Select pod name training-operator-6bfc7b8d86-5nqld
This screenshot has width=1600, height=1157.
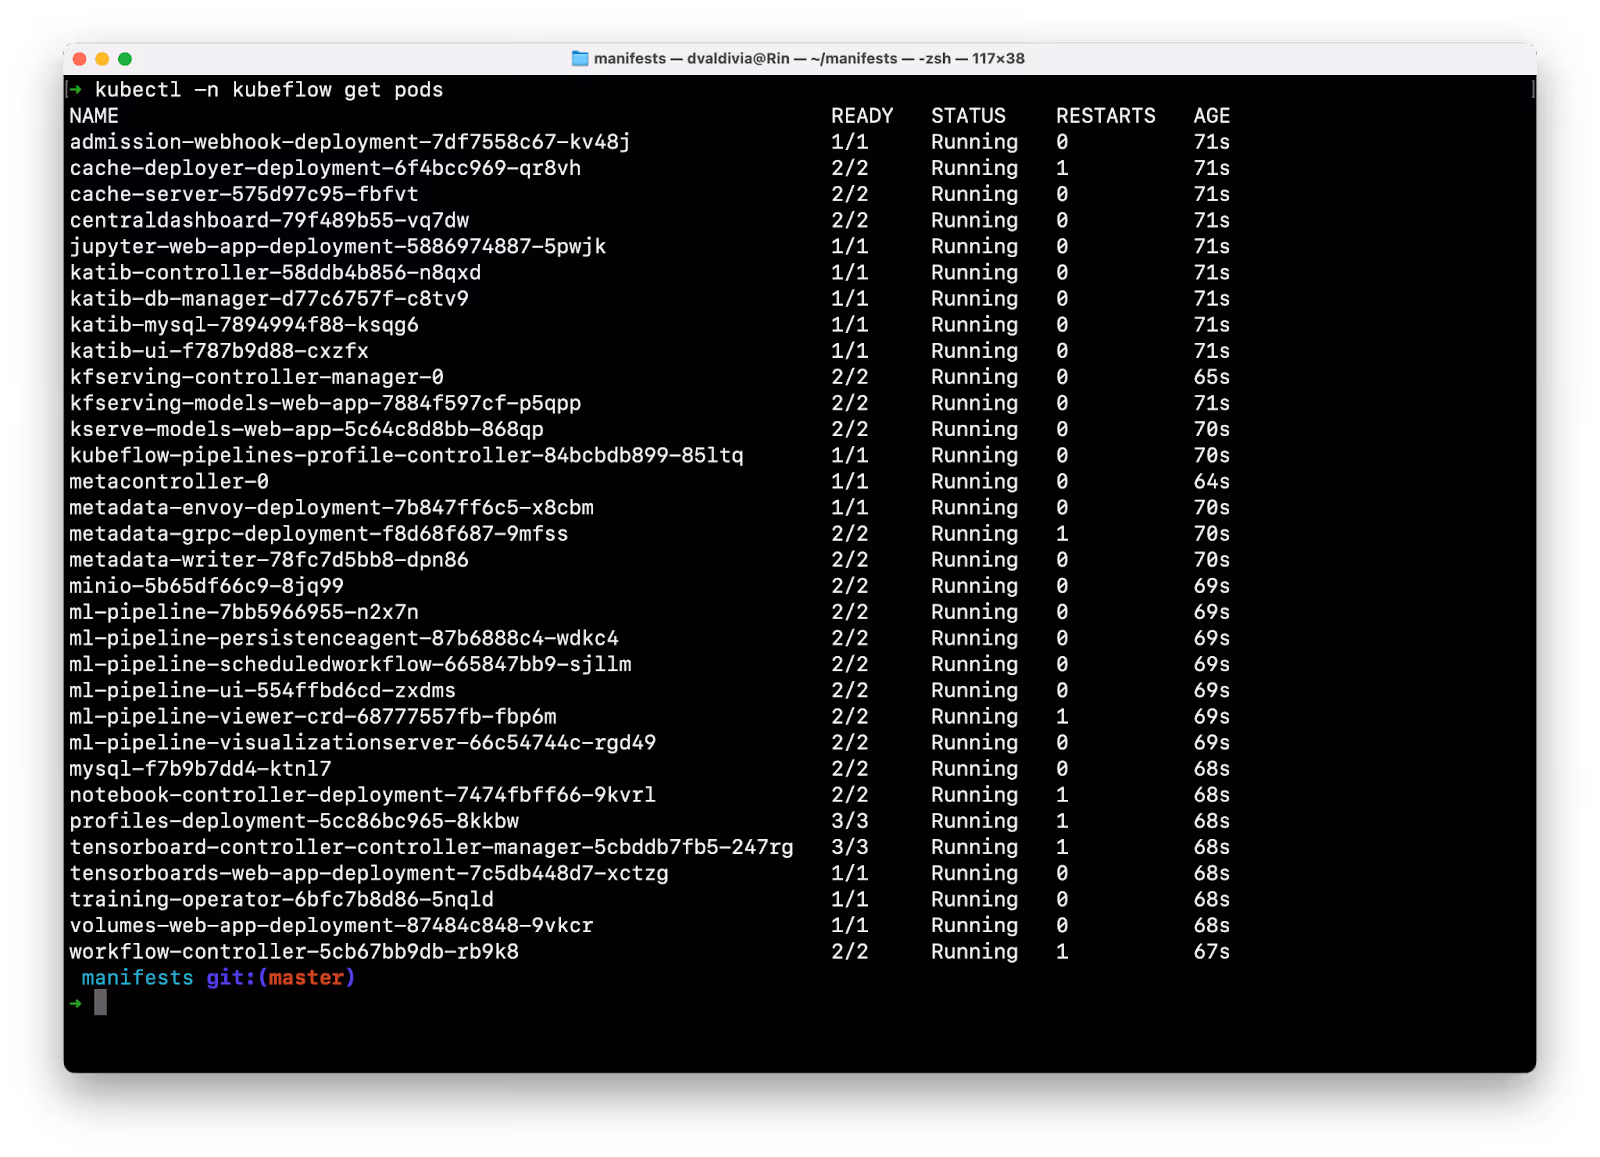point(281,899)
